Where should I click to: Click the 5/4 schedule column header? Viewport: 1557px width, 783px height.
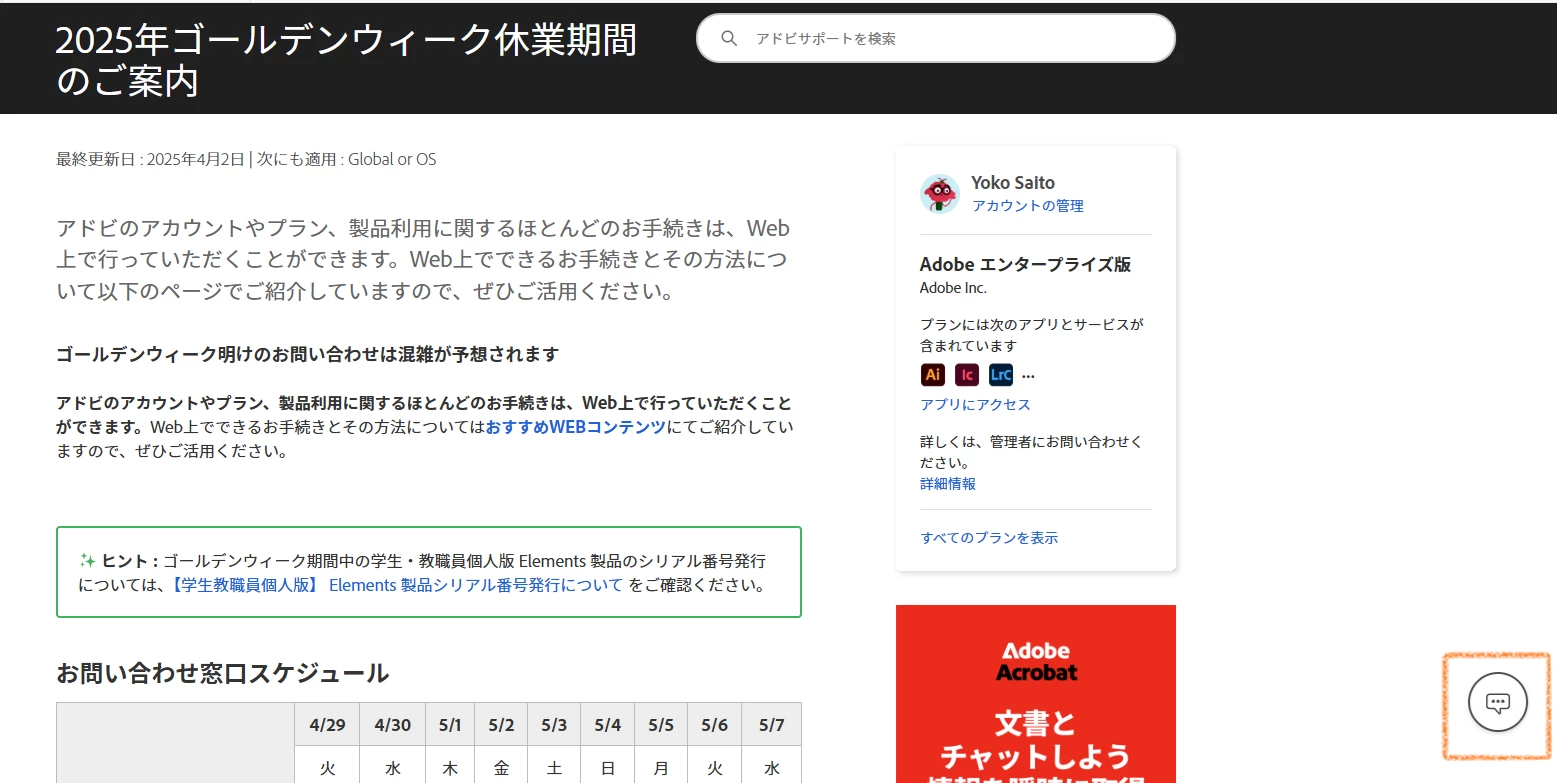coord(607,724)
